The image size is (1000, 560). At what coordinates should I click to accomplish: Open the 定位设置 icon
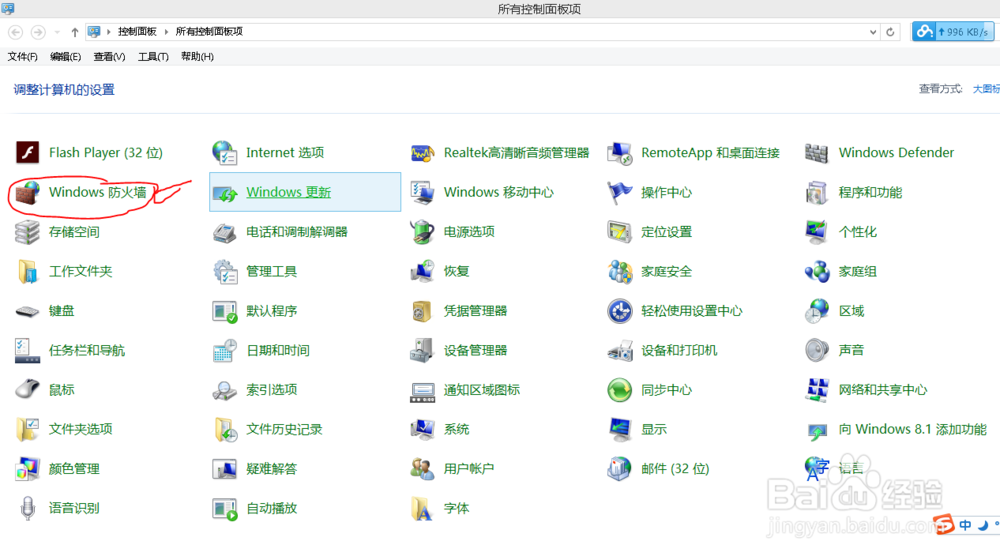(619, 232)
